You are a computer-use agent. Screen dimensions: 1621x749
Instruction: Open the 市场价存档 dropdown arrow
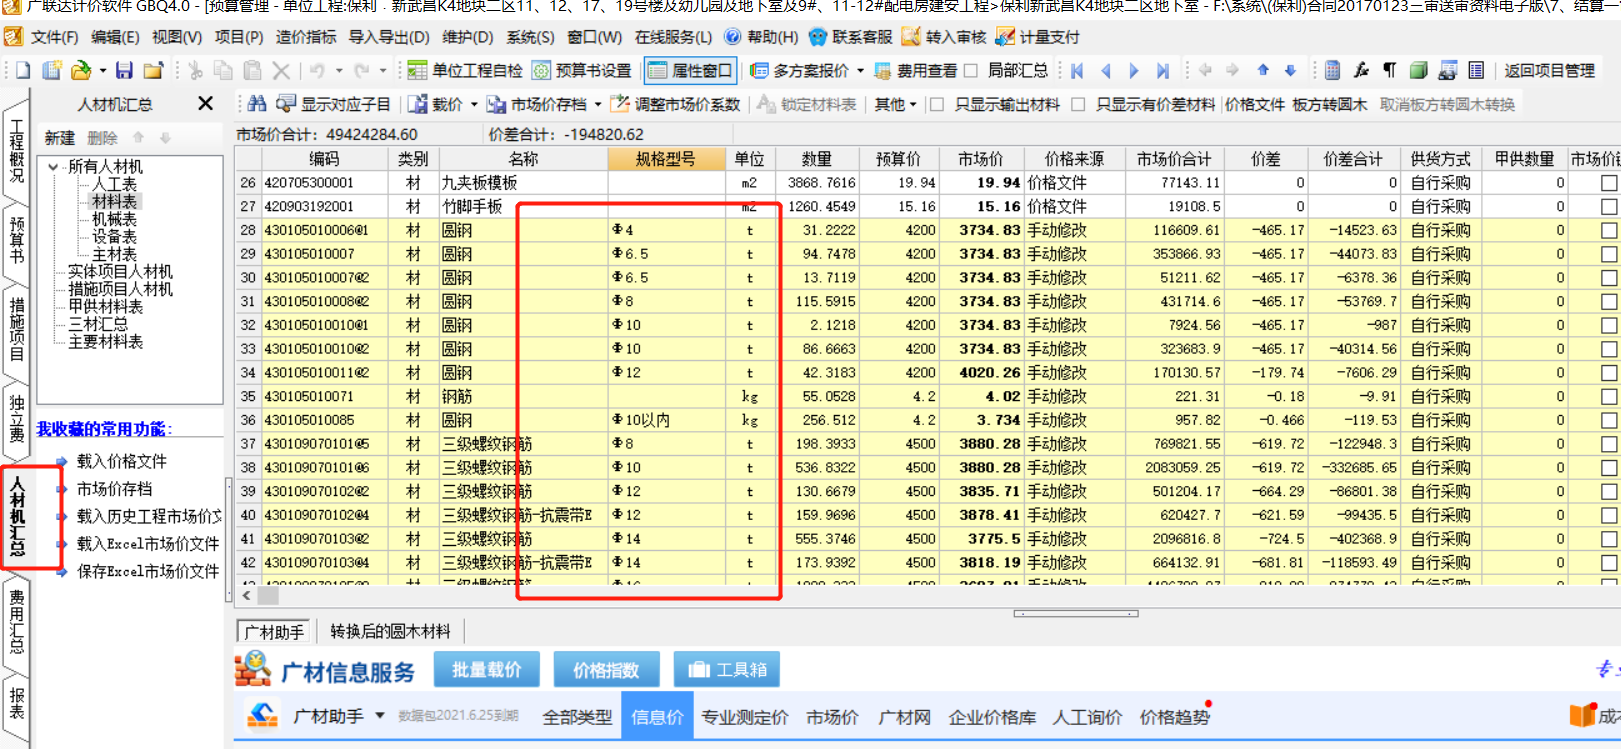tap(598, 104)
